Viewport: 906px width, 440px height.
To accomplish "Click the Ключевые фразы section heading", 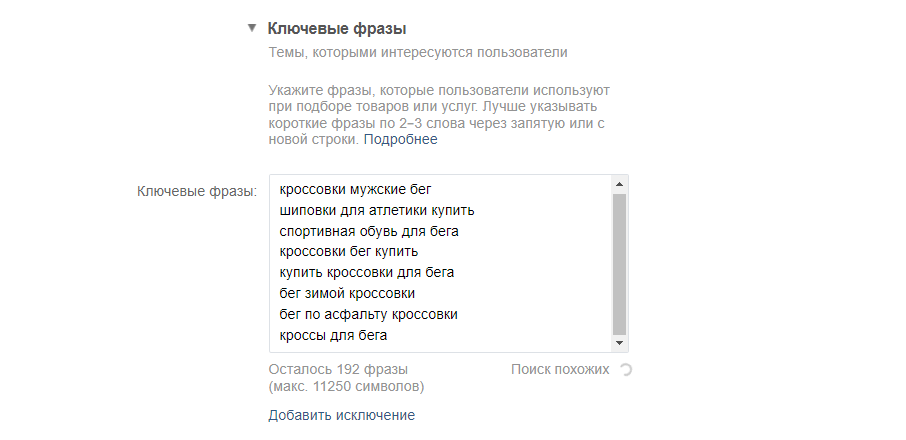I will pos(337,29).
